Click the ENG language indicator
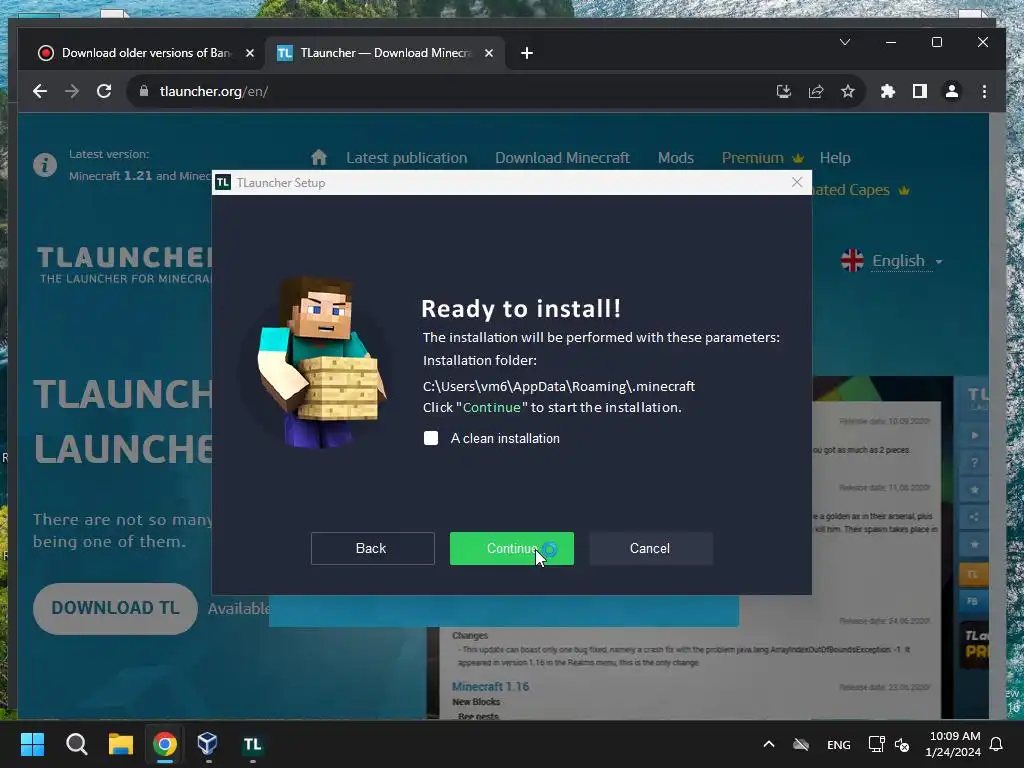Viewport: 1024px width, 768px height. click(x=839, y=744)
